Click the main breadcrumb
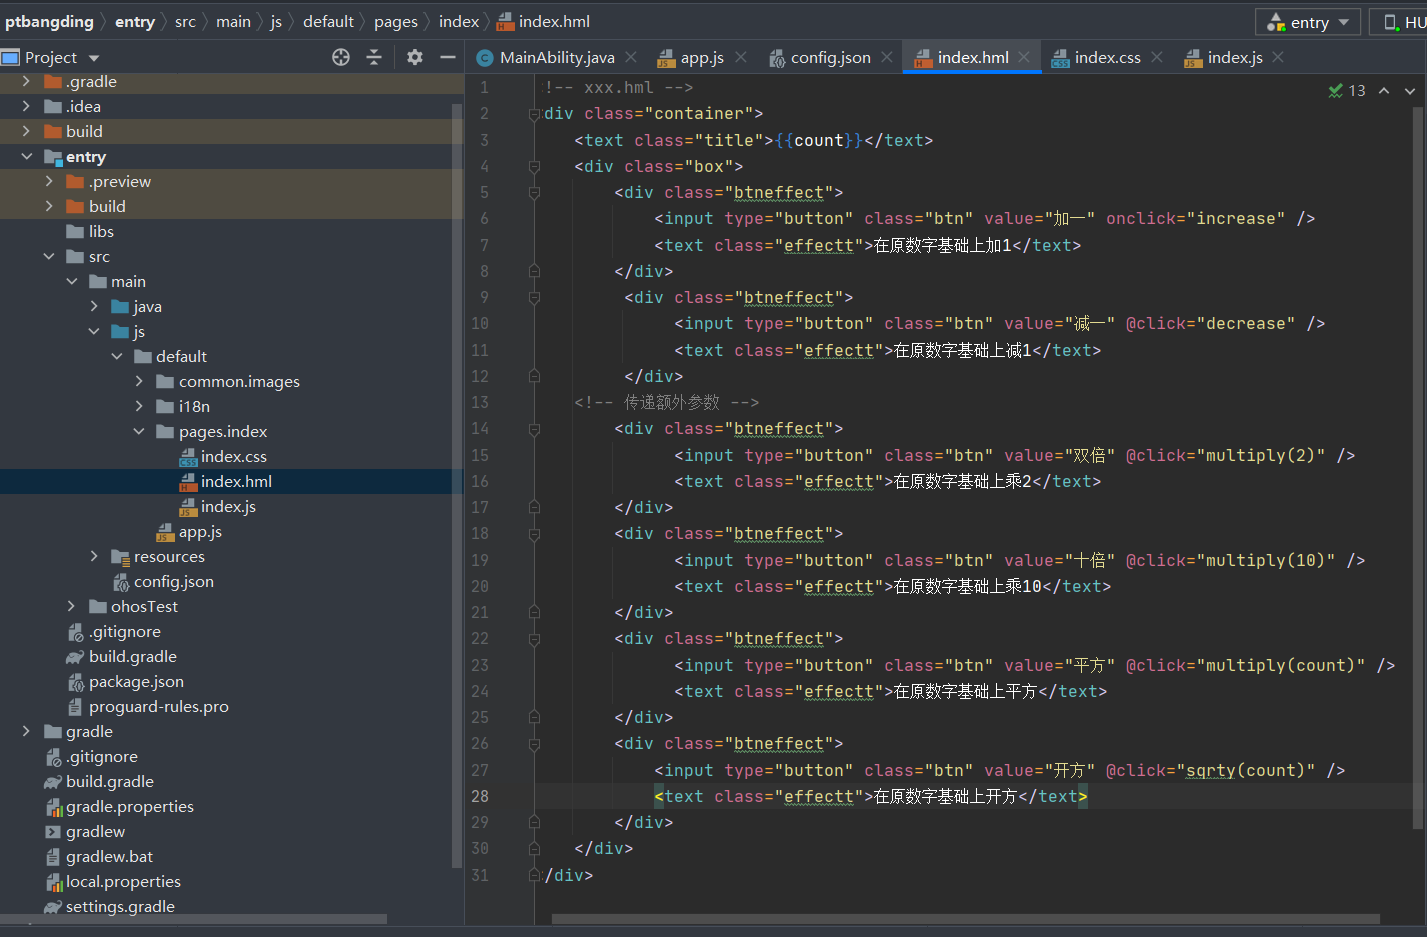 click(233, 21)
